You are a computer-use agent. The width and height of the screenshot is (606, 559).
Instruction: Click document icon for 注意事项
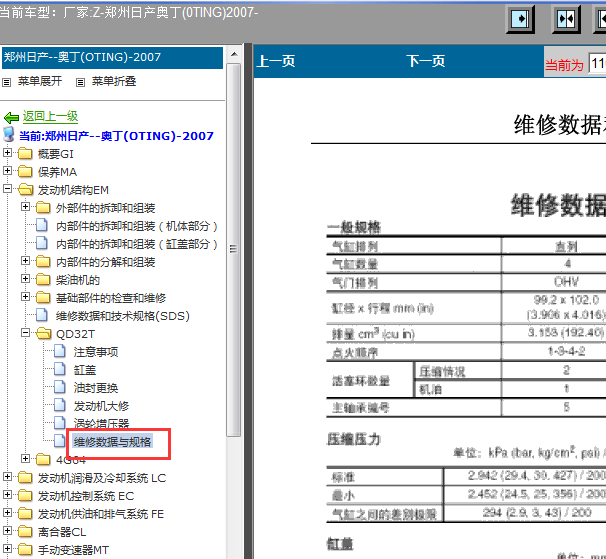pyautogui.click(x=60, y=351)
